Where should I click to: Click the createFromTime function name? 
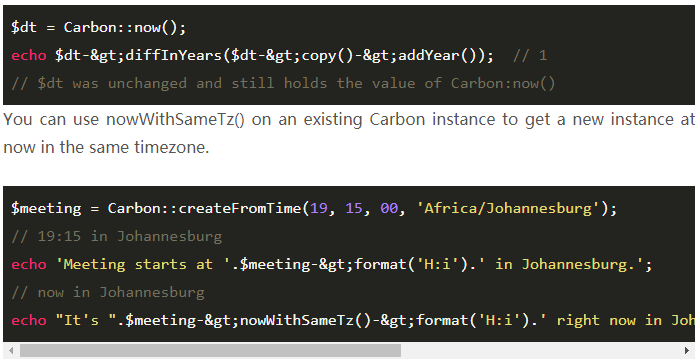coord(240,209)
